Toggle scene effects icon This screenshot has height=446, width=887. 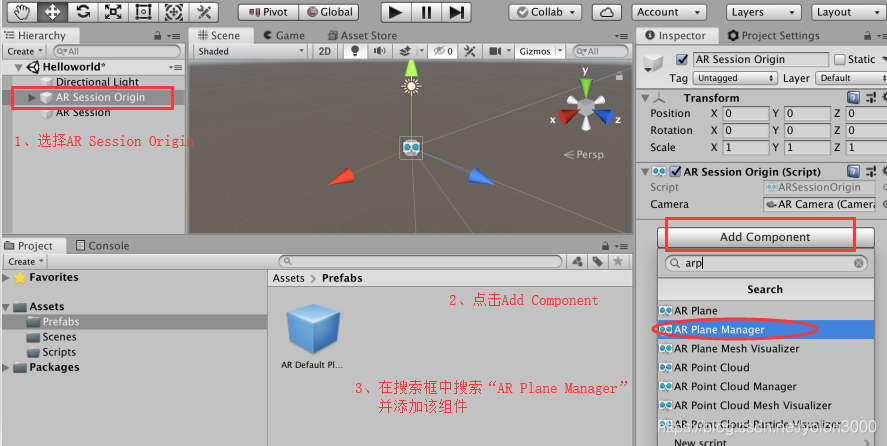pyautogui.click(x=405, y=51)
